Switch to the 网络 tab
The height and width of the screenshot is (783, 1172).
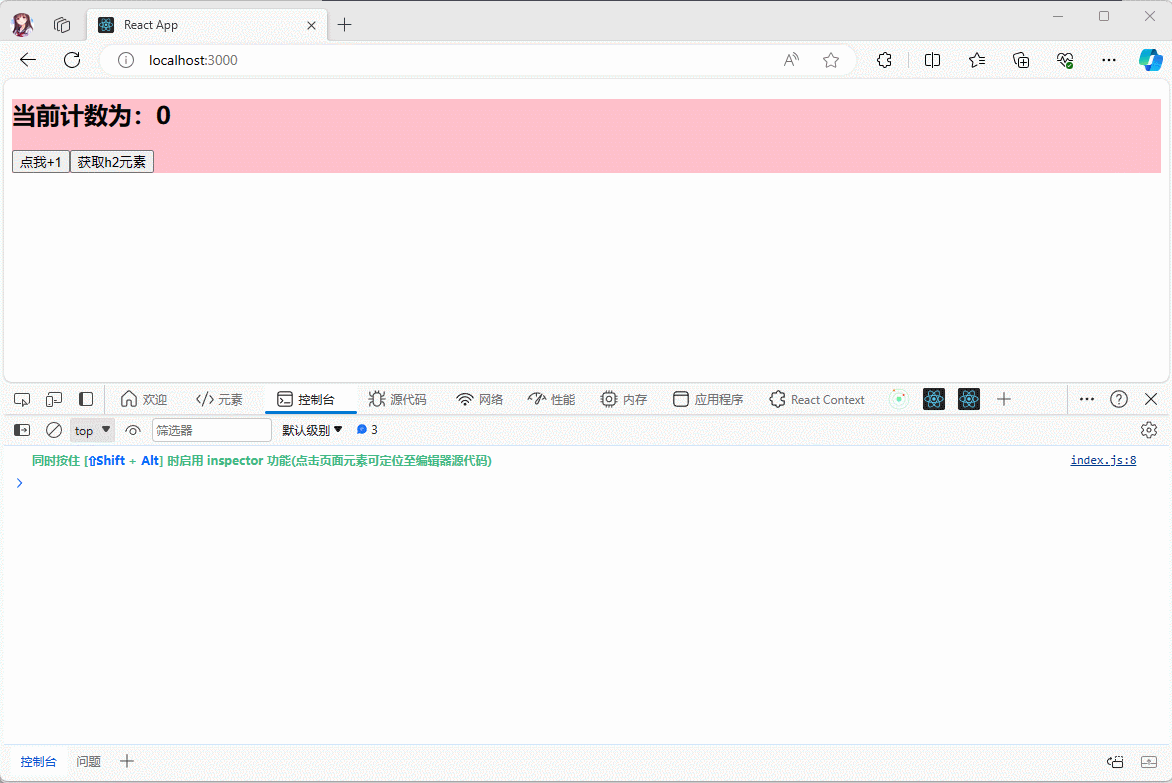pos(479,399)
